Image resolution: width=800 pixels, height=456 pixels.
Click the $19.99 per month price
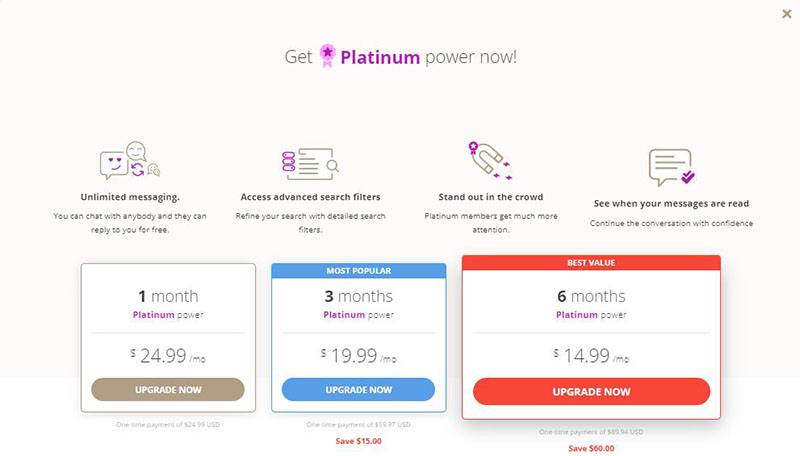[359, 356]
